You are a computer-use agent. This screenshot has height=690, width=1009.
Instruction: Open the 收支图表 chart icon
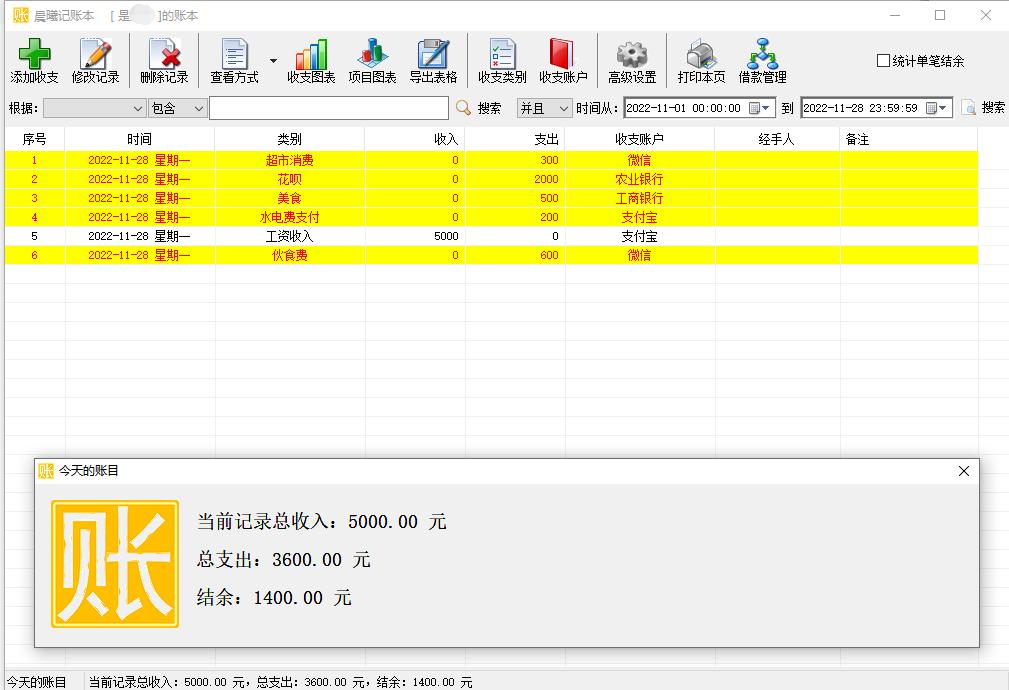(x=310, y=60)
